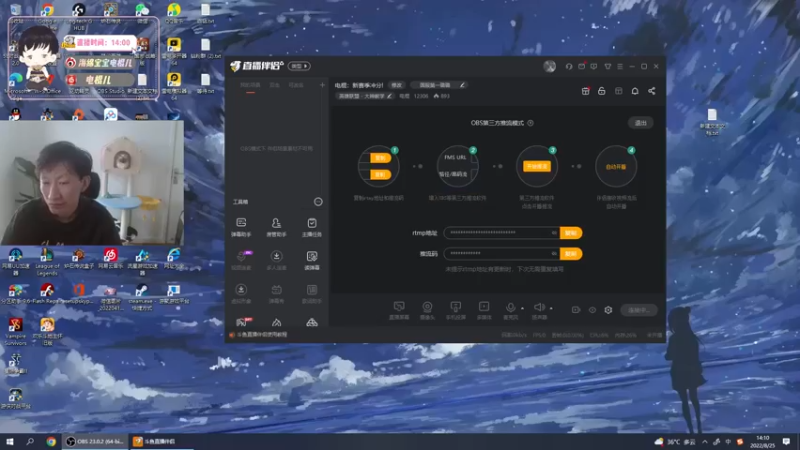Viewport: 800px width, 450px height.
Task: Open the notification bell in the companion app
Action: 635,91
